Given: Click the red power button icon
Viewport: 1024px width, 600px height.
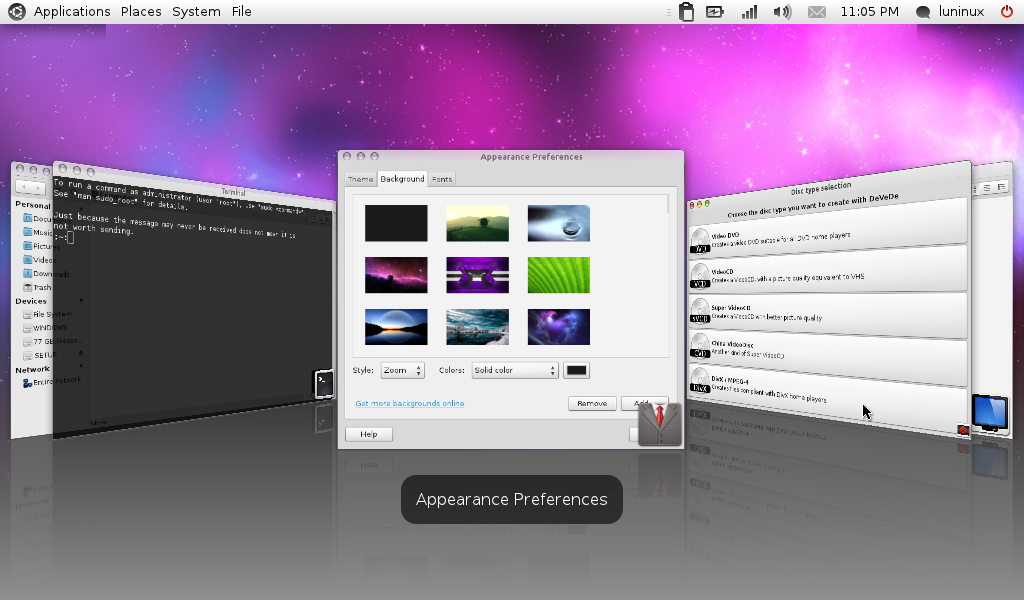Looking at the screenshot, I should click(x=1006, y=12).
